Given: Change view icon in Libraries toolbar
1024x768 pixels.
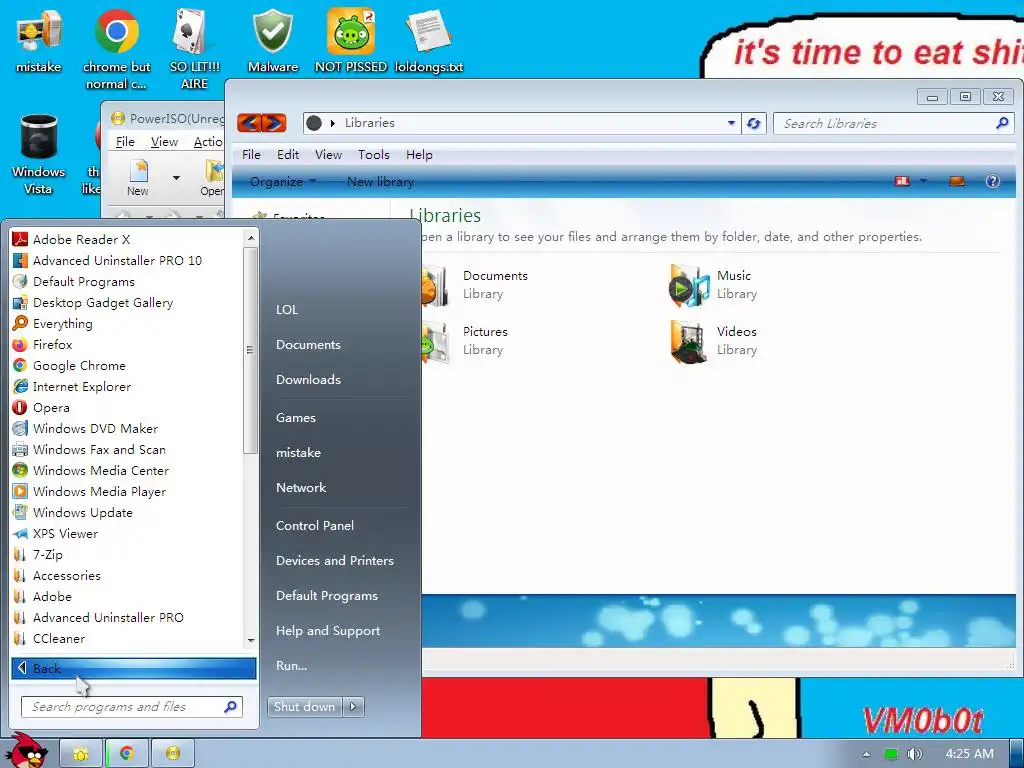Looking at the screenshot, I should click(x=902, y=182).
